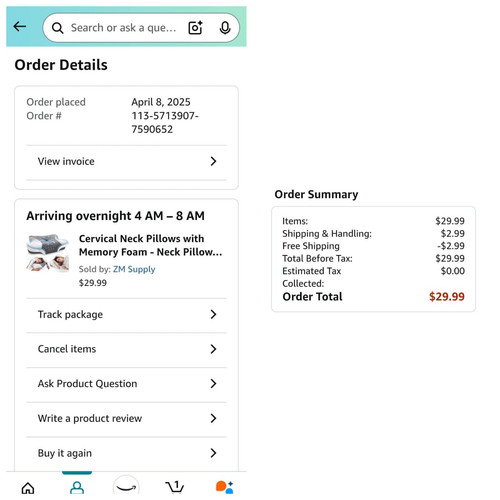Expand View invoice chevron
This screenshot has height=500, width=500.
213,161
